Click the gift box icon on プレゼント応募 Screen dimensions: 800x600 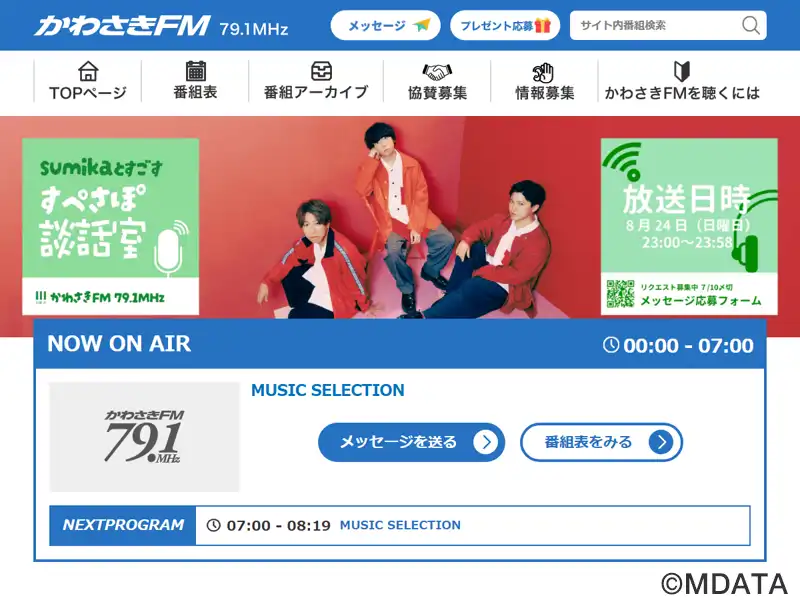543,25
